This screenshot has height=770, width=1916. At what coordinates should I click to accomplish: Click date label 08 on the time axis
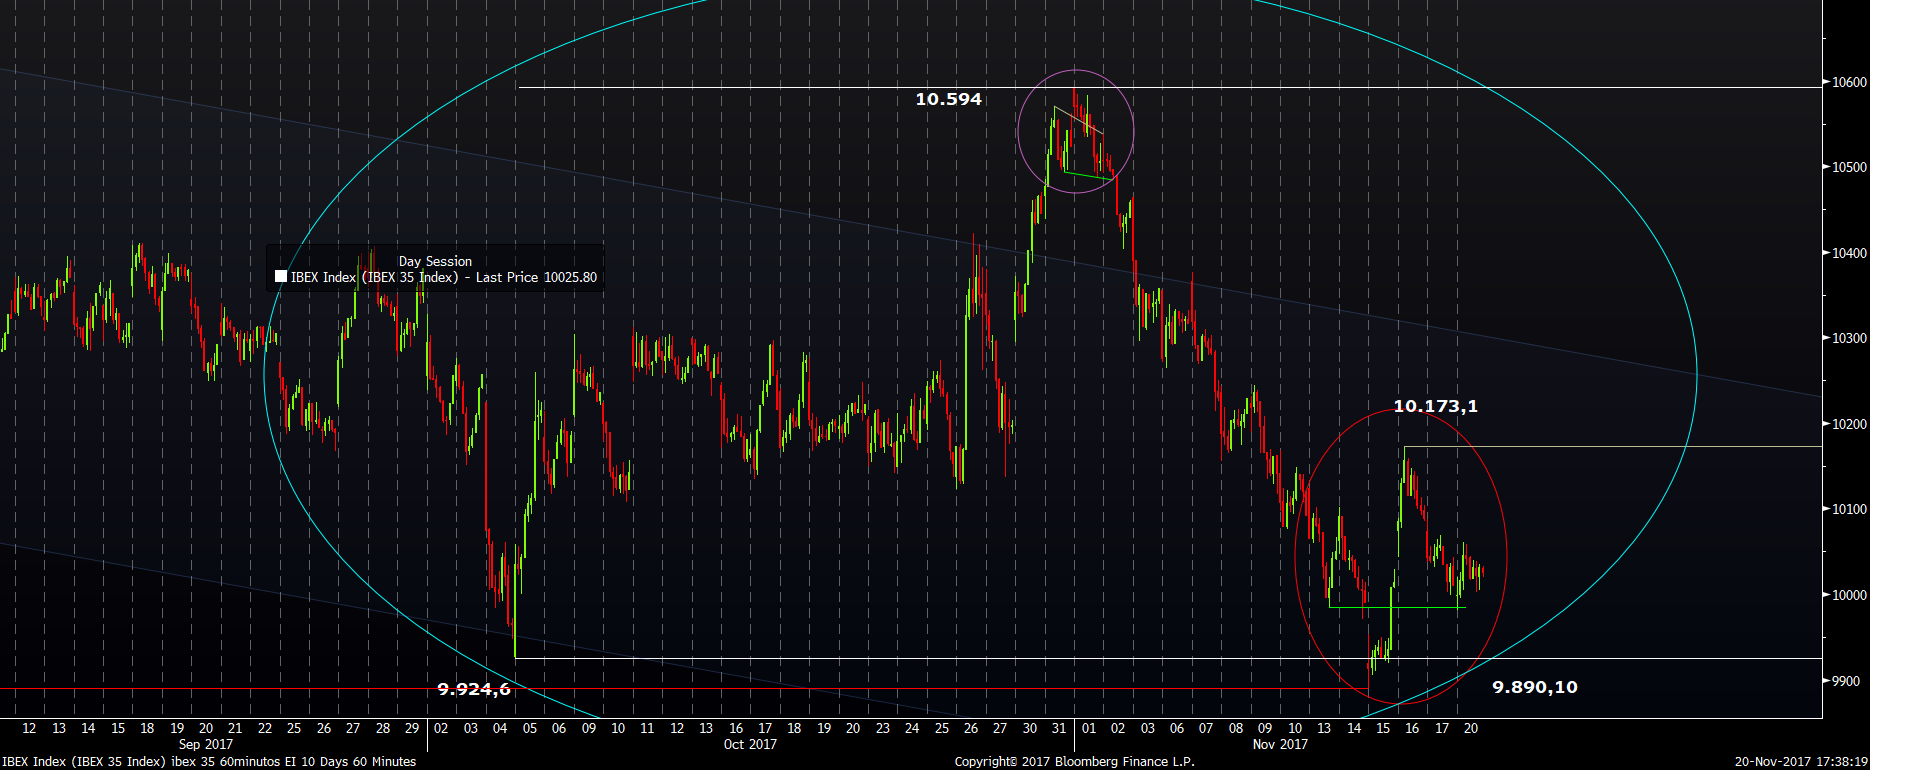1236,728
